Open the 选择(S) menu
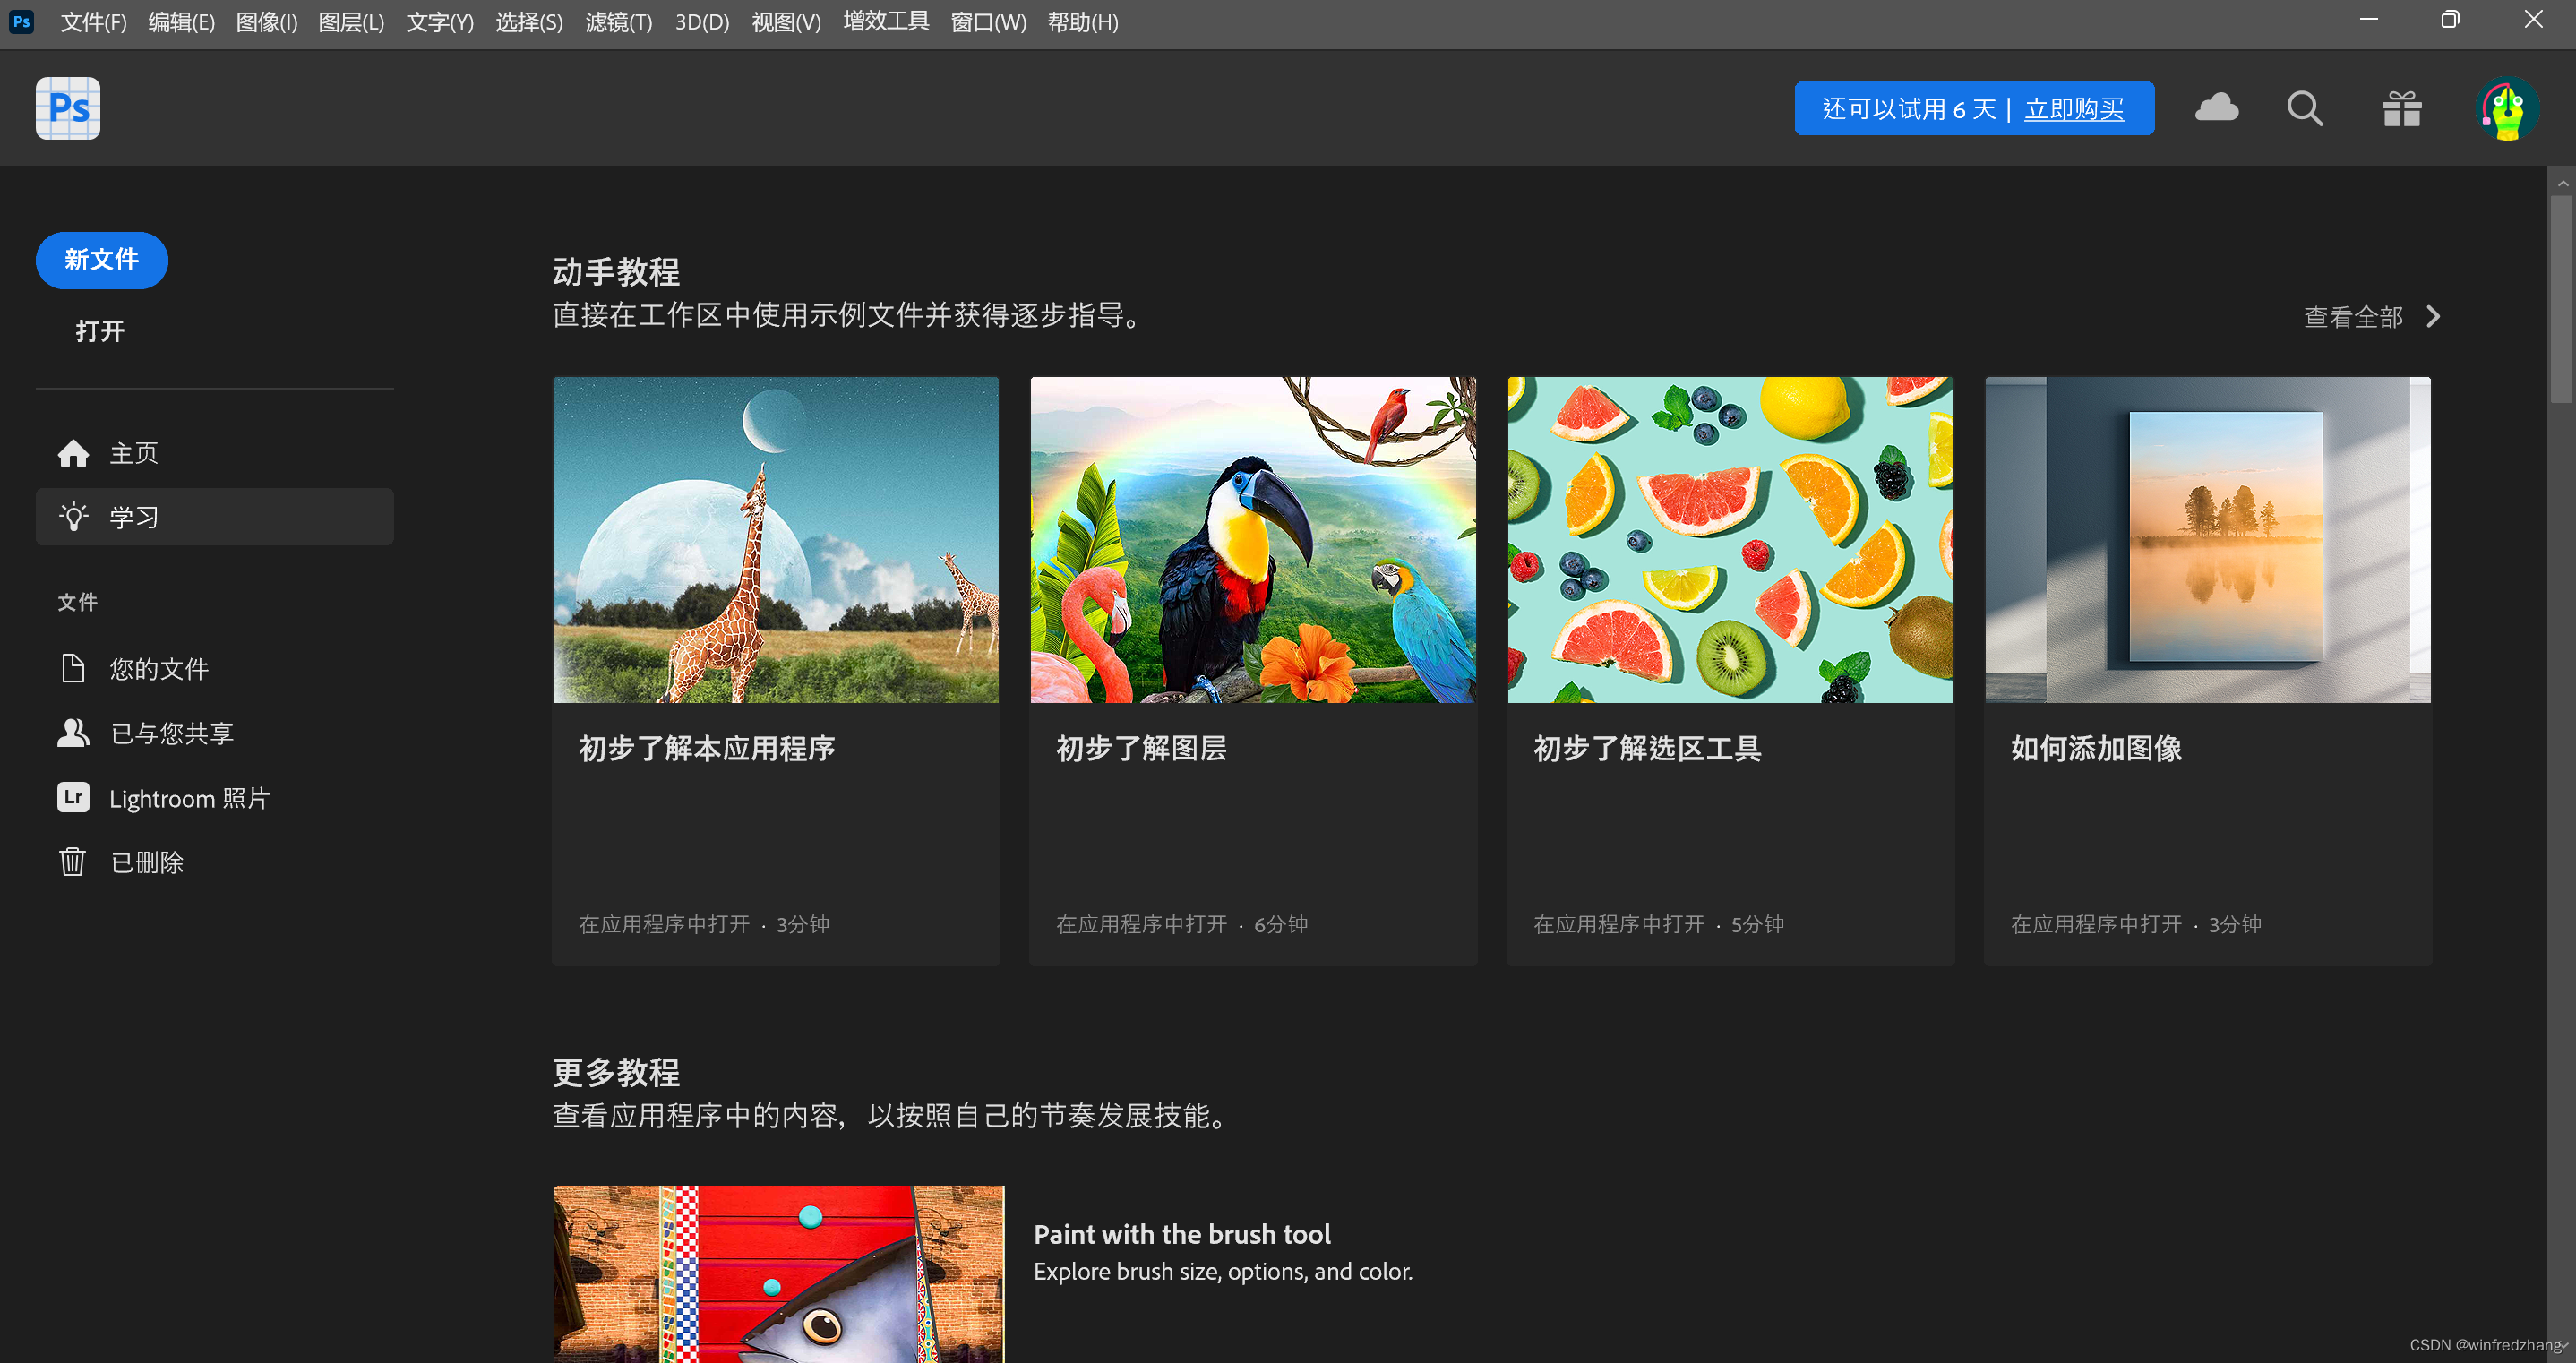 pyautogui.click(x=529, y=22)
